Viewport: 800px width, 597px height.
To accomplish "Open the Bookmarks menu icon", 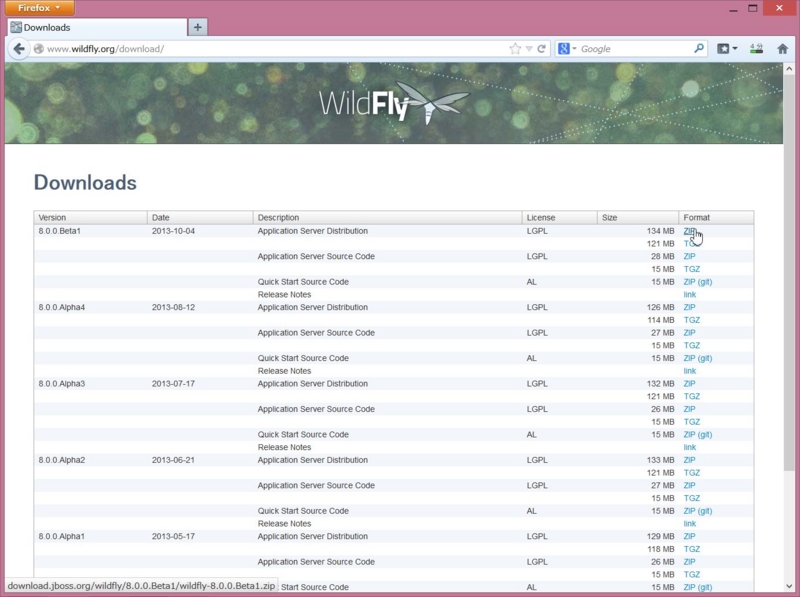I will pos(723,48).
